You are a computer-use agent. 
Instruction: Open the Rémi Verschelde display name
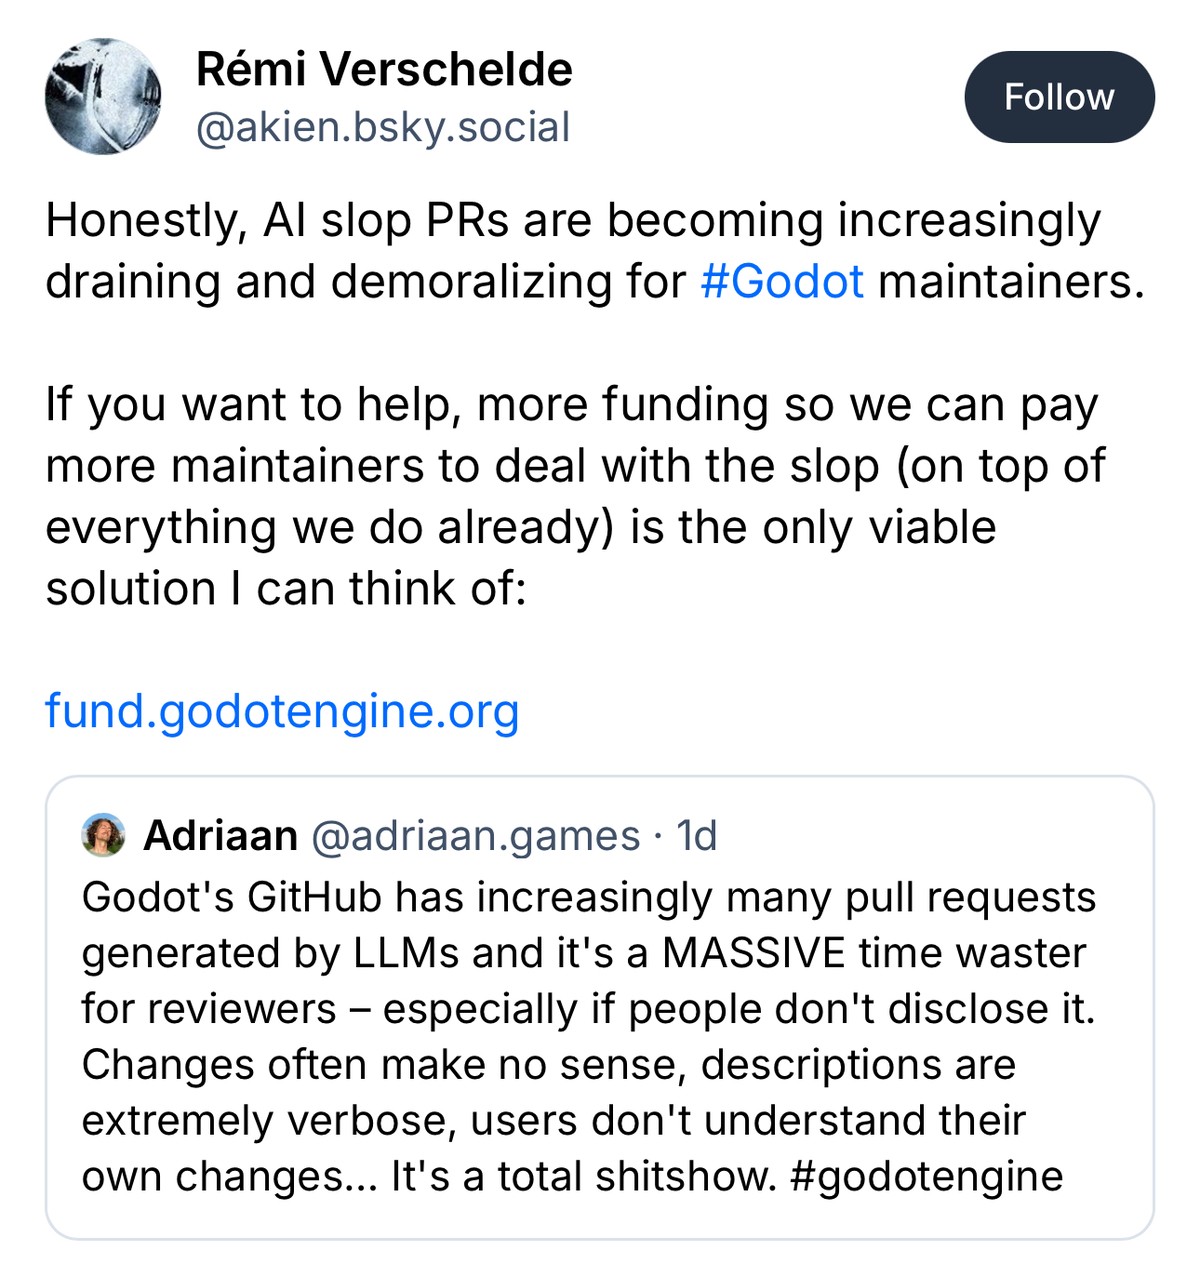click(x=384, y=69)
